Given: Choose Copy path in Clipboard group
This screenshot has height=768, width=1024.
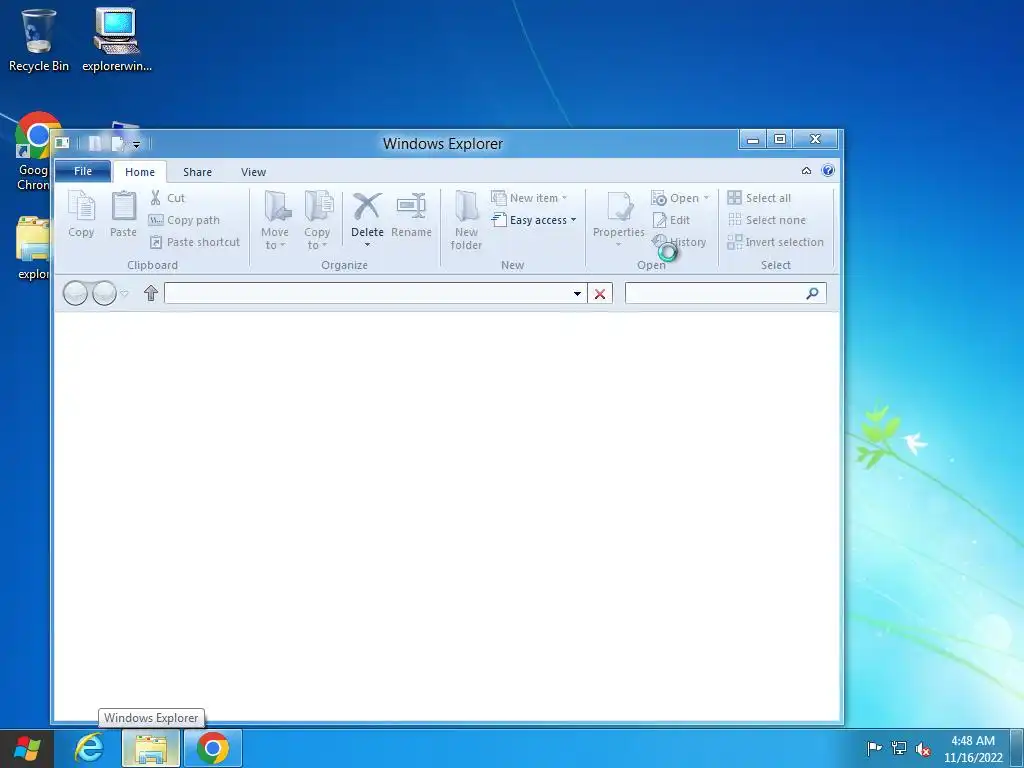Looking at the screenshot, I should 184,220.
